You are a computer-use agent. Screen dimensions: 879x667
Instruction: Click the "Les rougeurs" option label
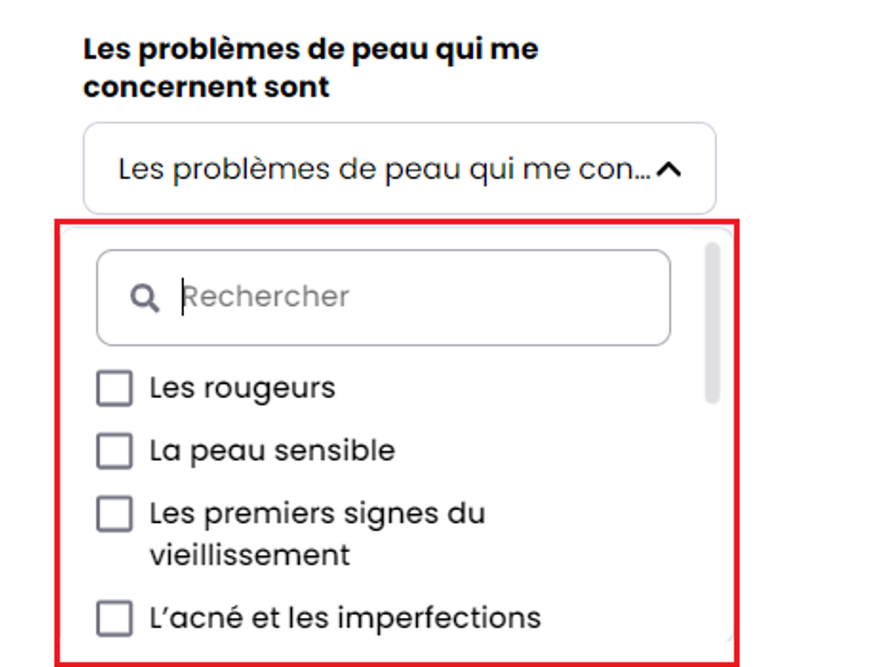(x=242, y=388)
